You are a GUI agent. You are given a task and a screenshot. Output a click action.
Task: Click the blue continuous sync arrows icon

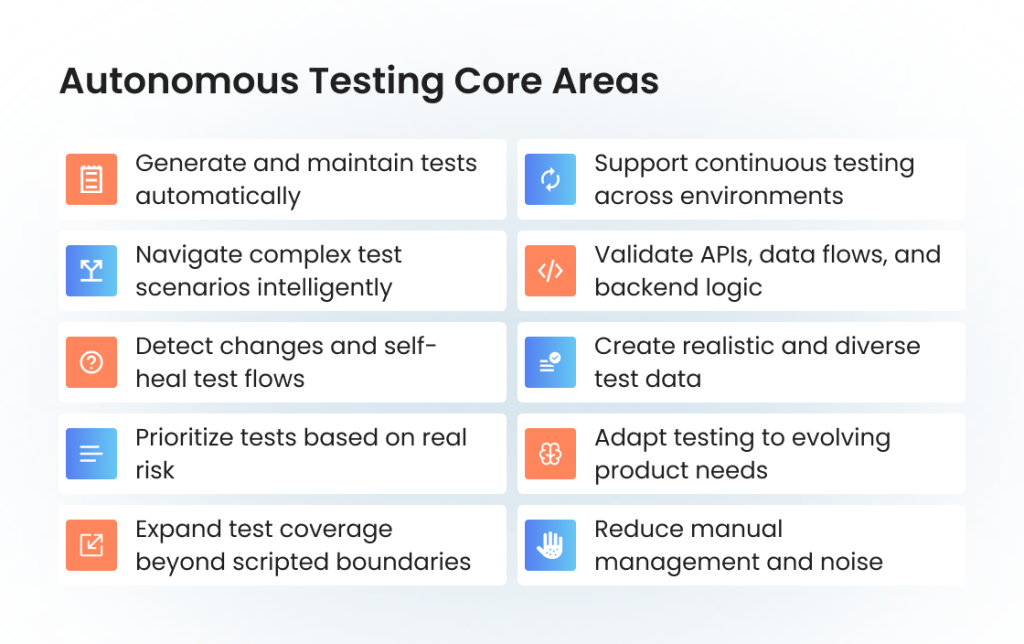click(550, 179)
